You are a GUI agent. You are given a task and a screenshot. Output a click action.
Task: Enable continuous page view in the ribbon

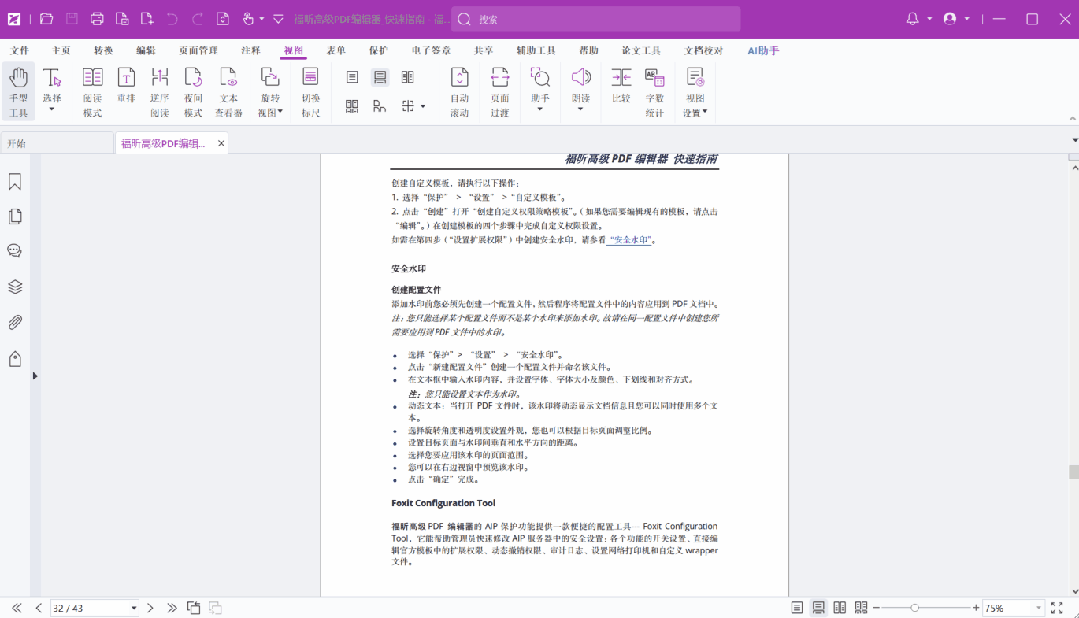pos(380,77)
